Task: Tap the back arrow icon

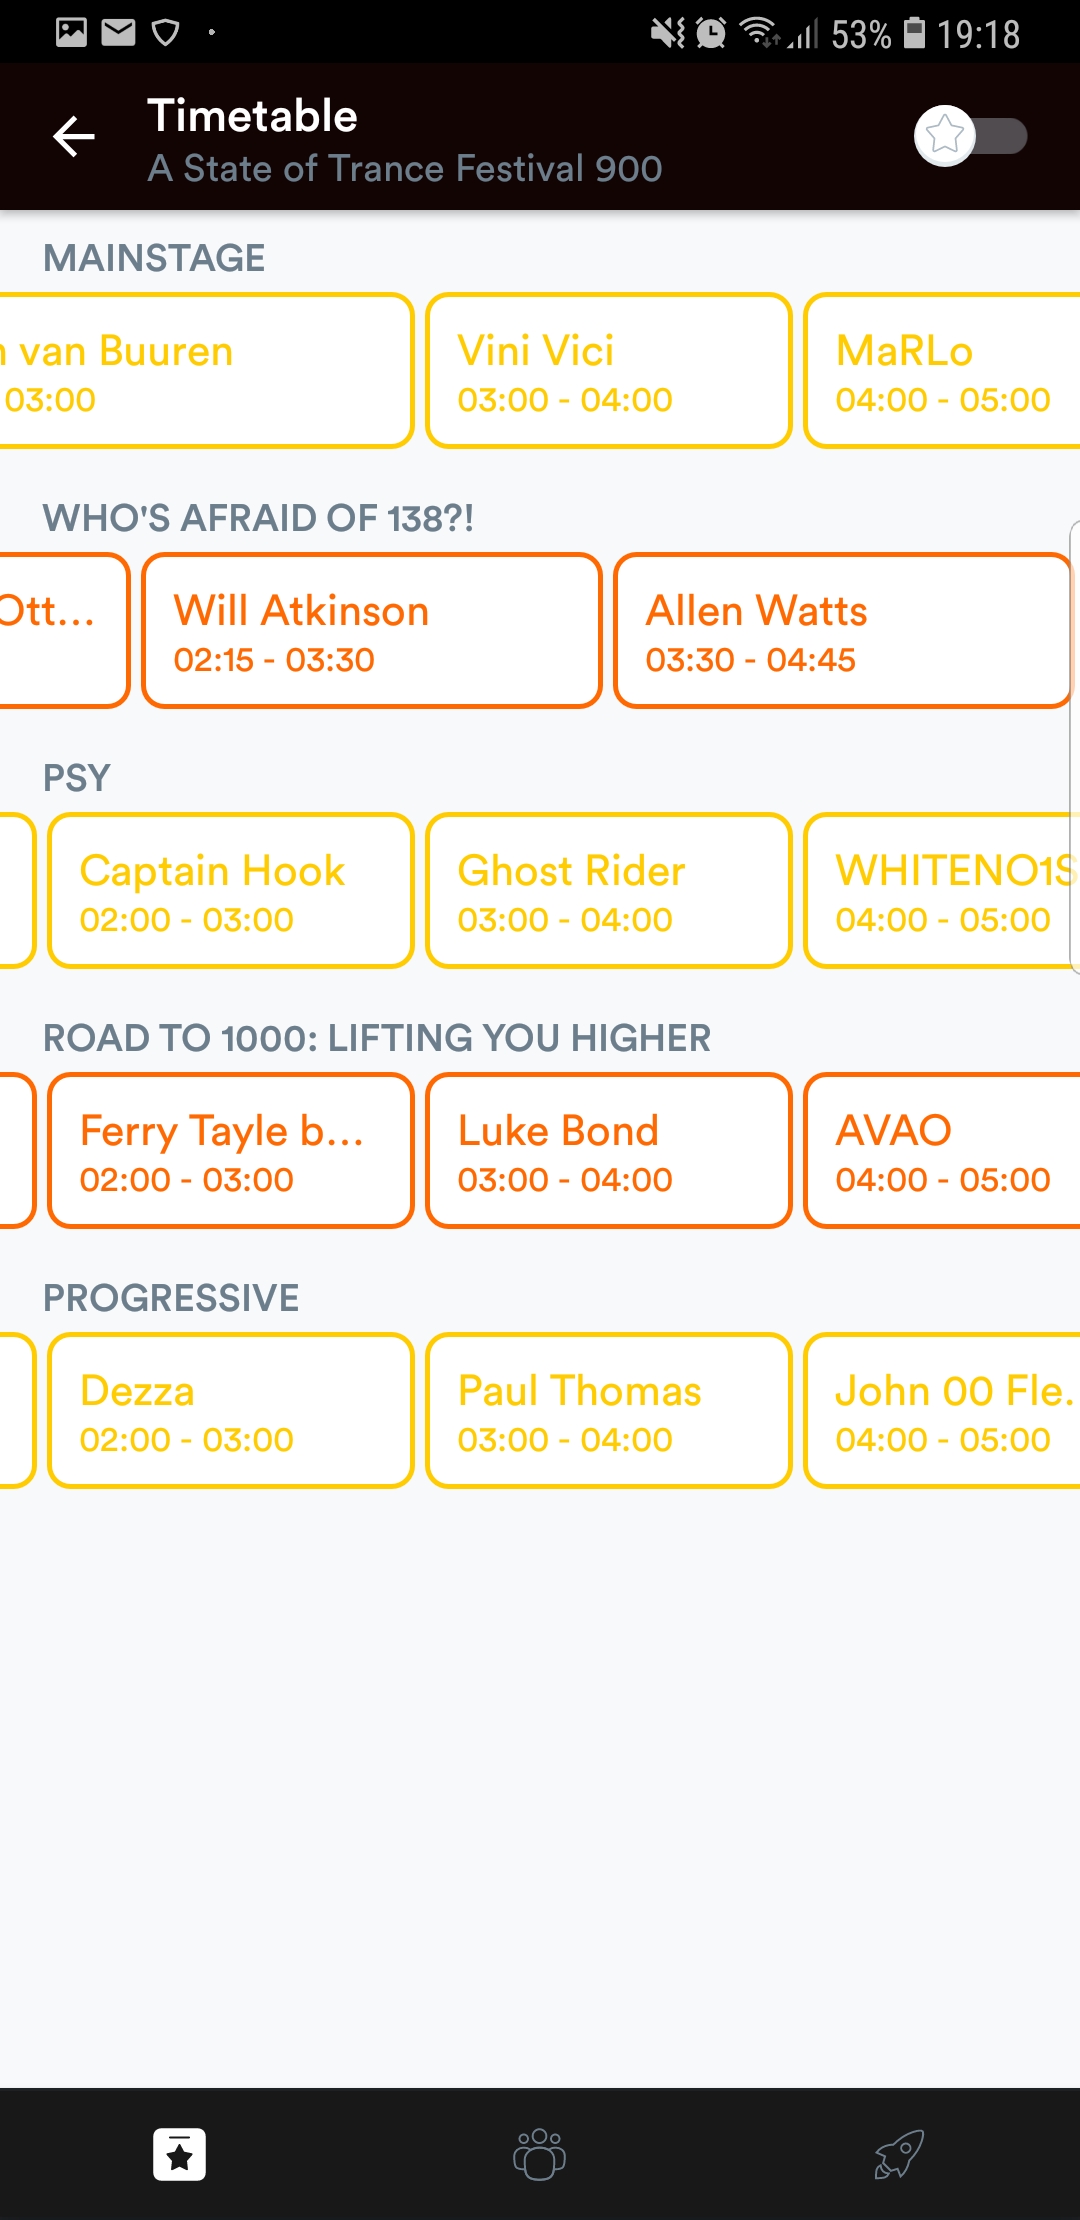Action: (x=74, y=137)
